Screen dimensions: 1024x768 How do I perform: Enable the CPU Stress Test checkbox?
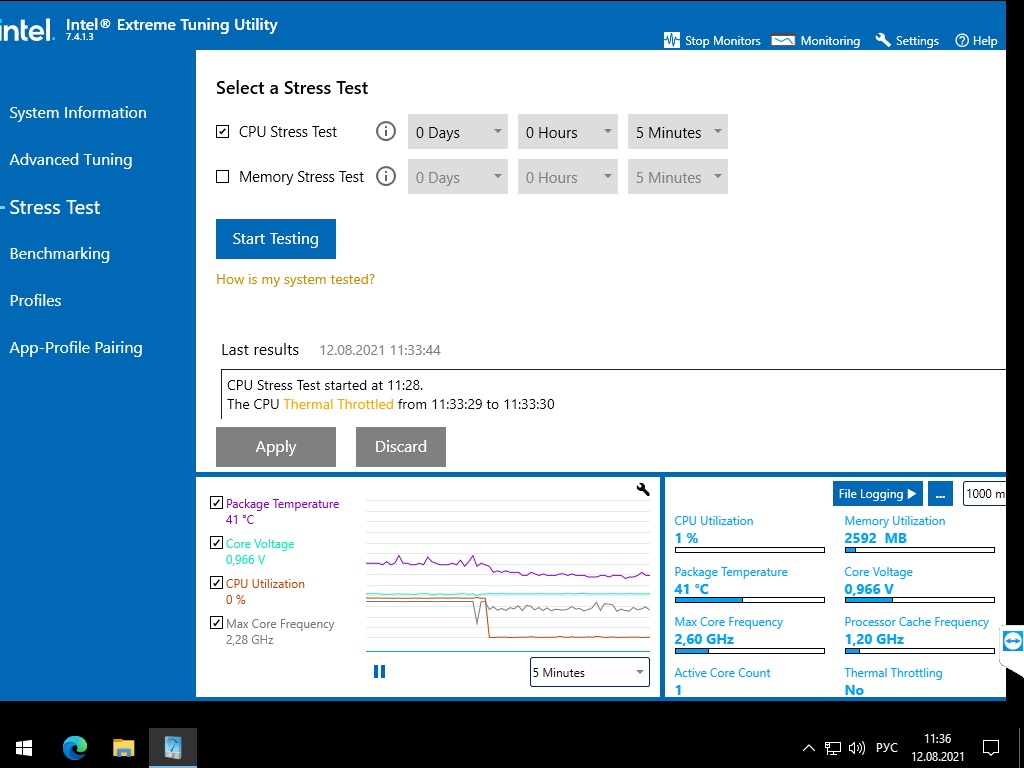tap(223, 132)
